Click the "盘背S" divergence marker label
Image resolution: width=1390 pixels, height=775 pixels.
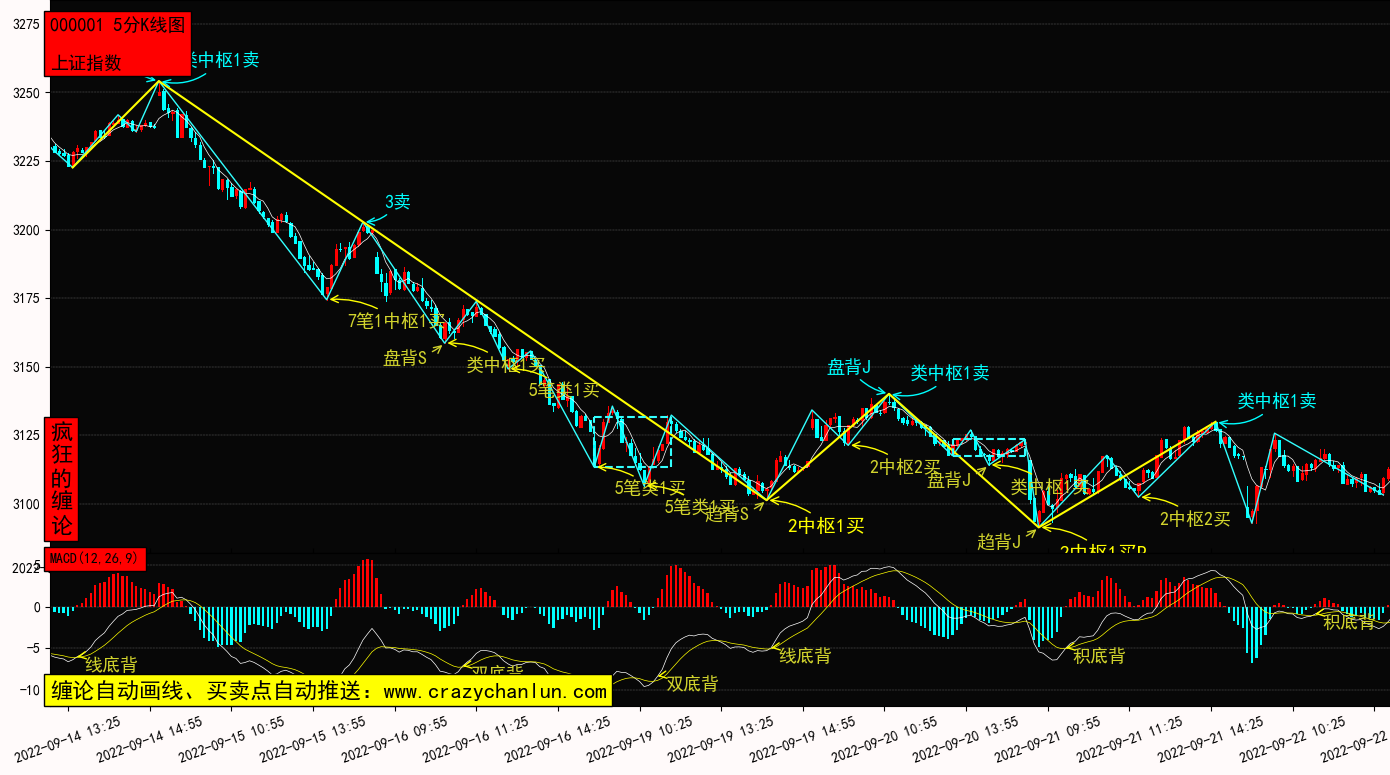click(405, 358)
